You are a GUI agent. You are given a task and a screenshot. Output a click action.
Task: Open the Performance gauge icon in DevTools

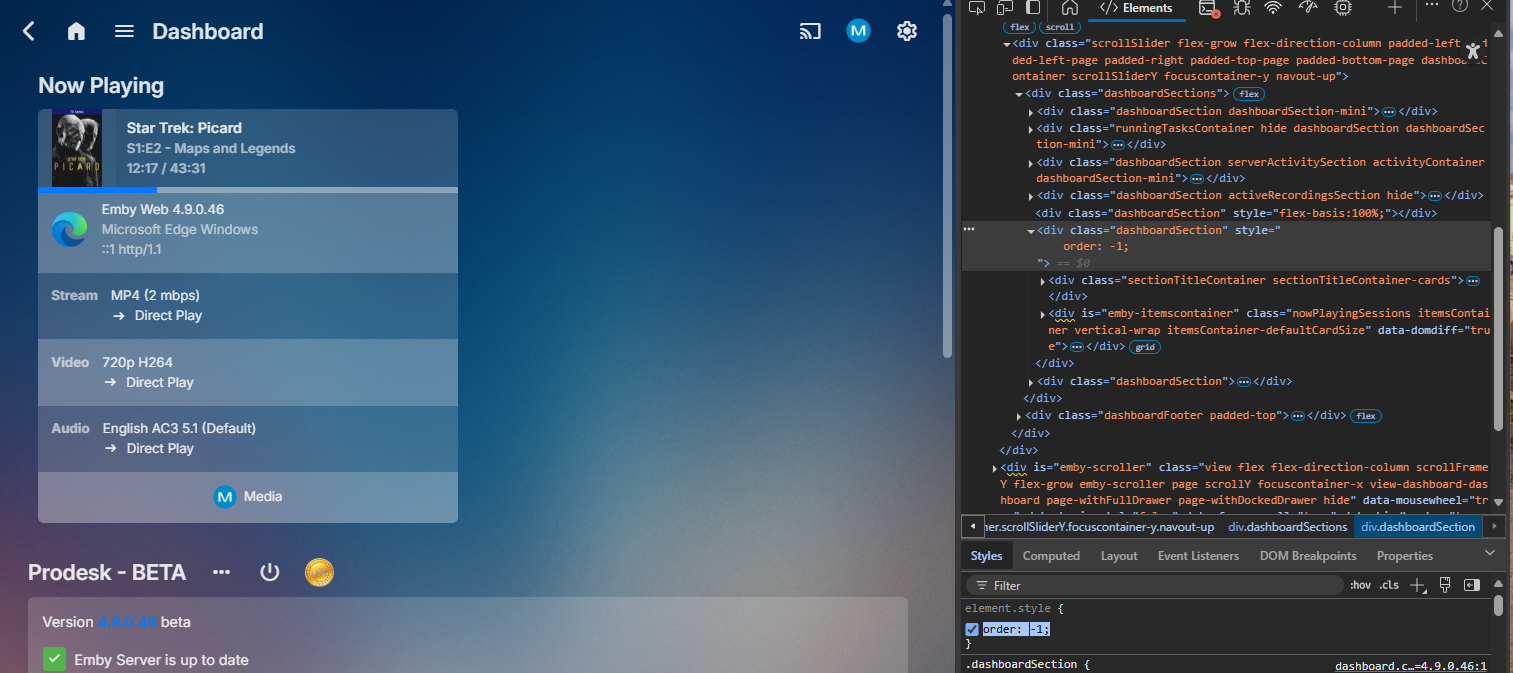[1309, 8]
